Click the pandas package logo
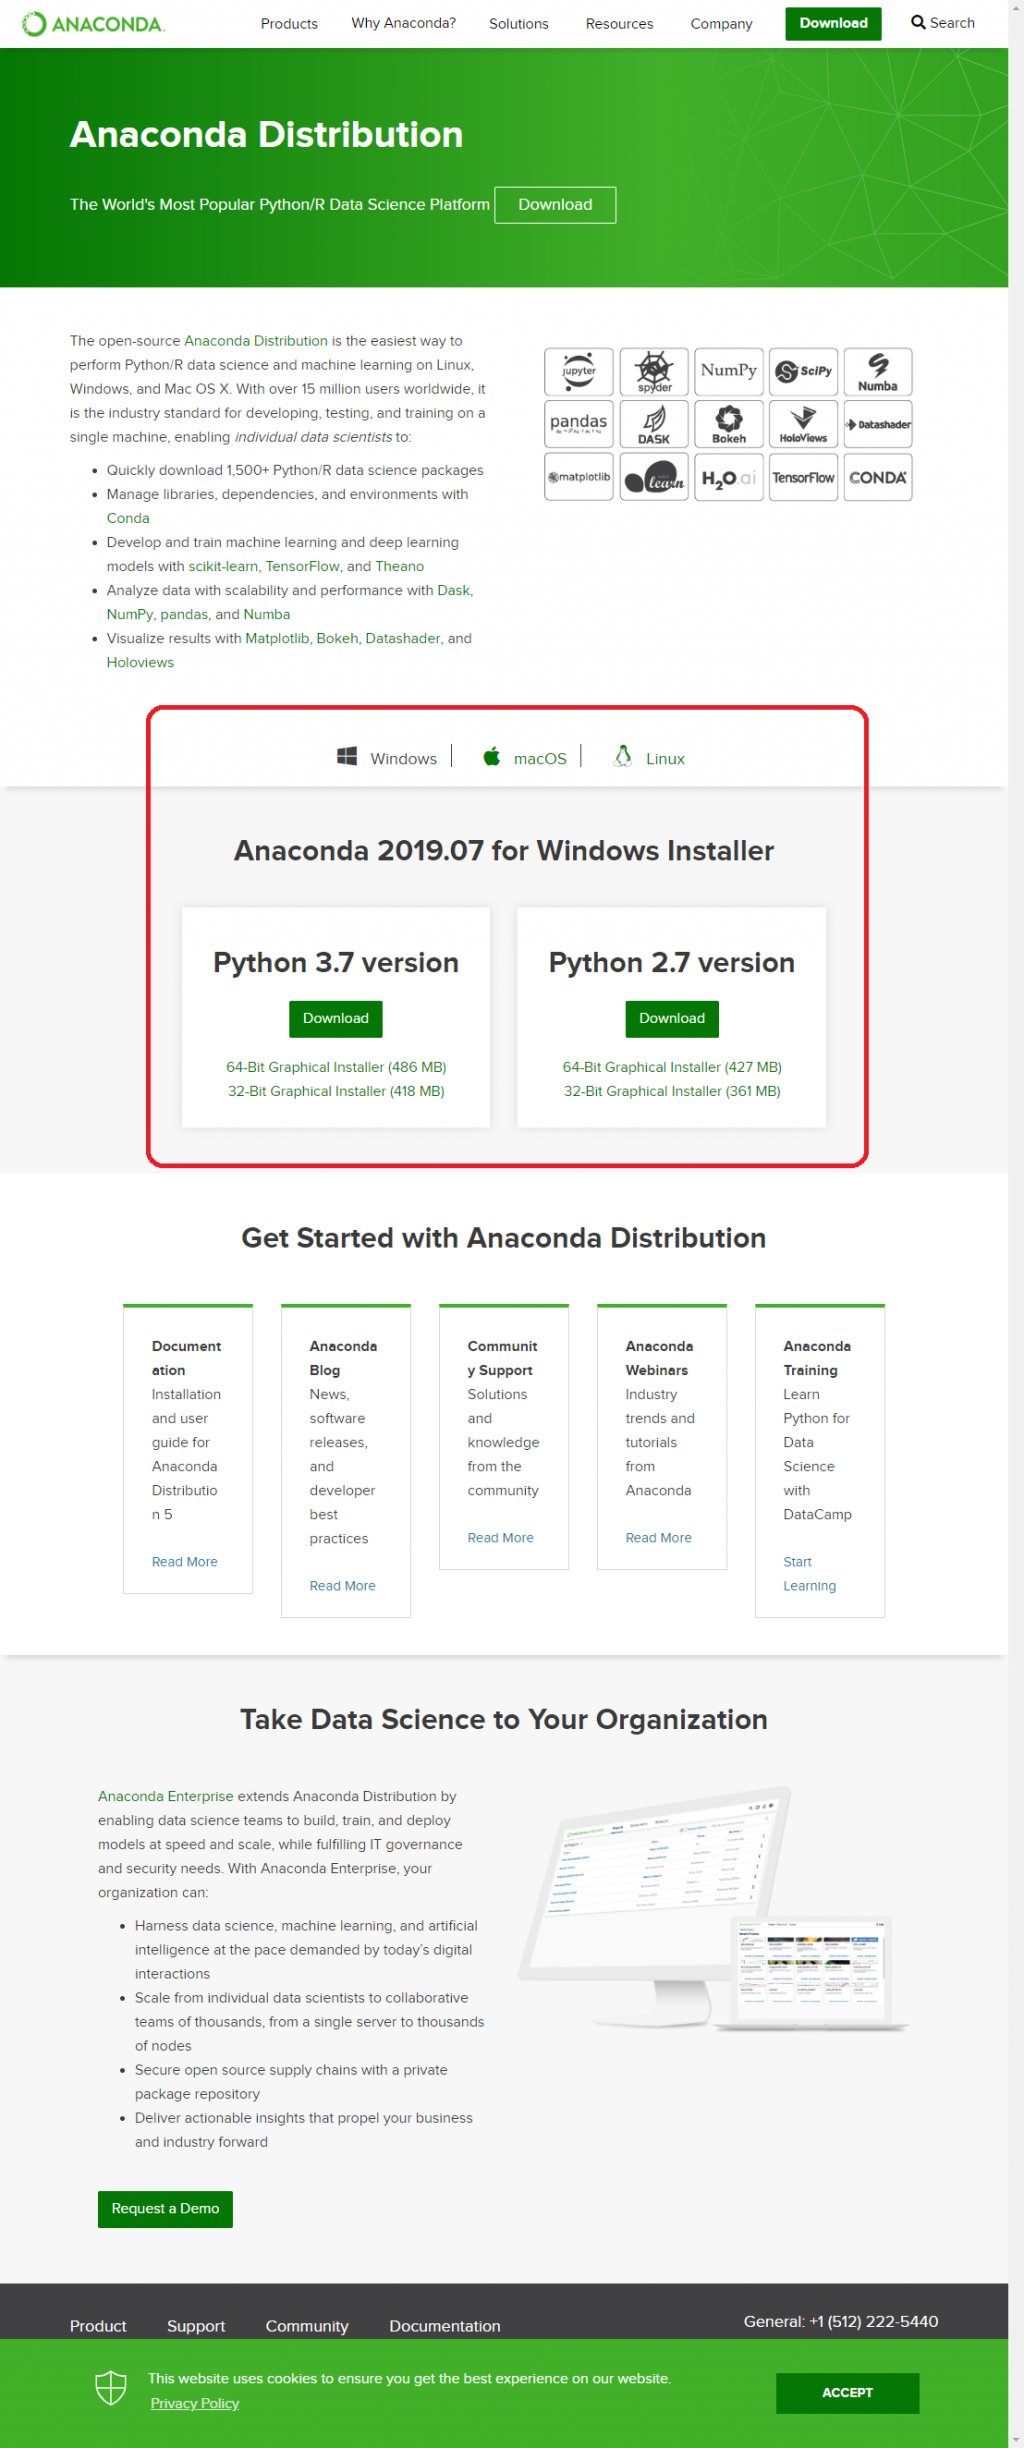This screenshot has width=1024, height=2448. pyautogui.click(x=579, y=424)
